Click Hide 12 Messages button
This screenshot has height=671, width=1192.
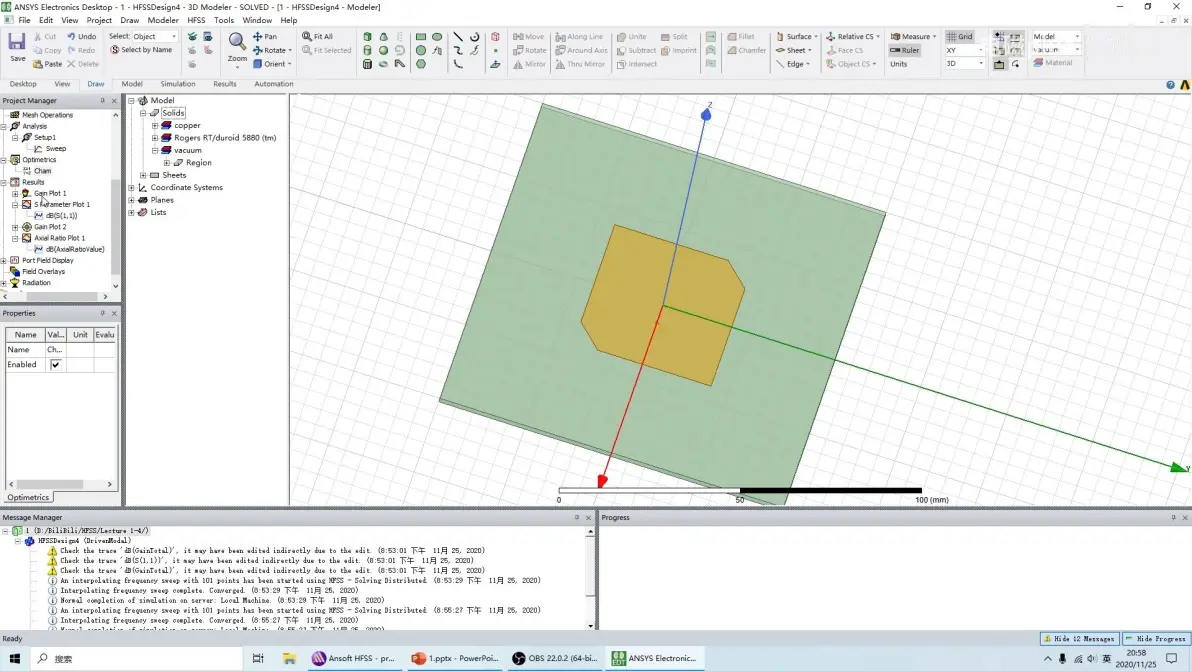tap(1080, 639)
